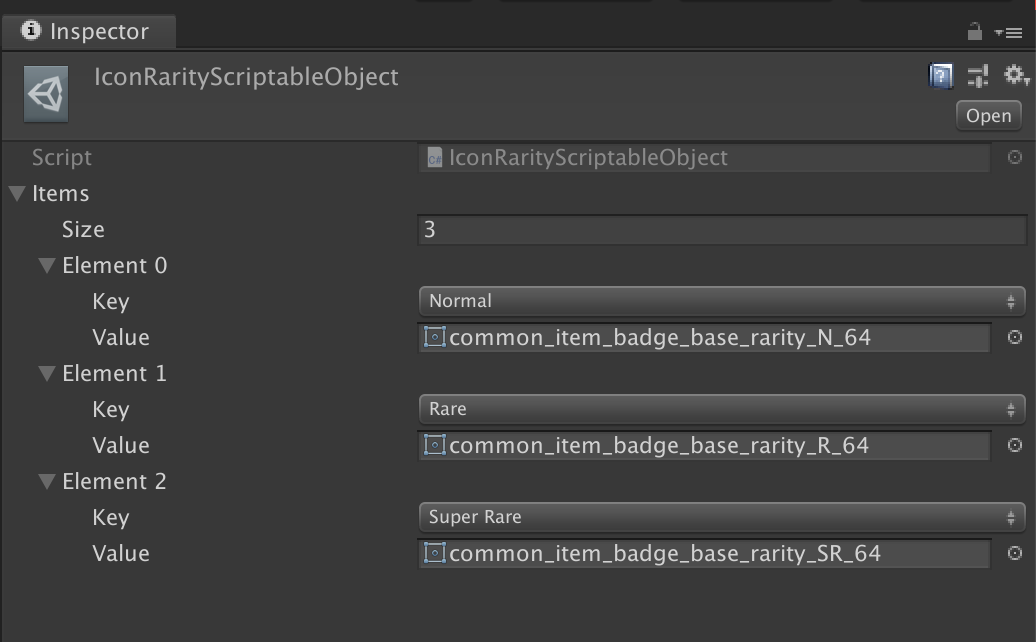Open the gear settings menu
The image size is (1036, 642).
point(1016,75)
